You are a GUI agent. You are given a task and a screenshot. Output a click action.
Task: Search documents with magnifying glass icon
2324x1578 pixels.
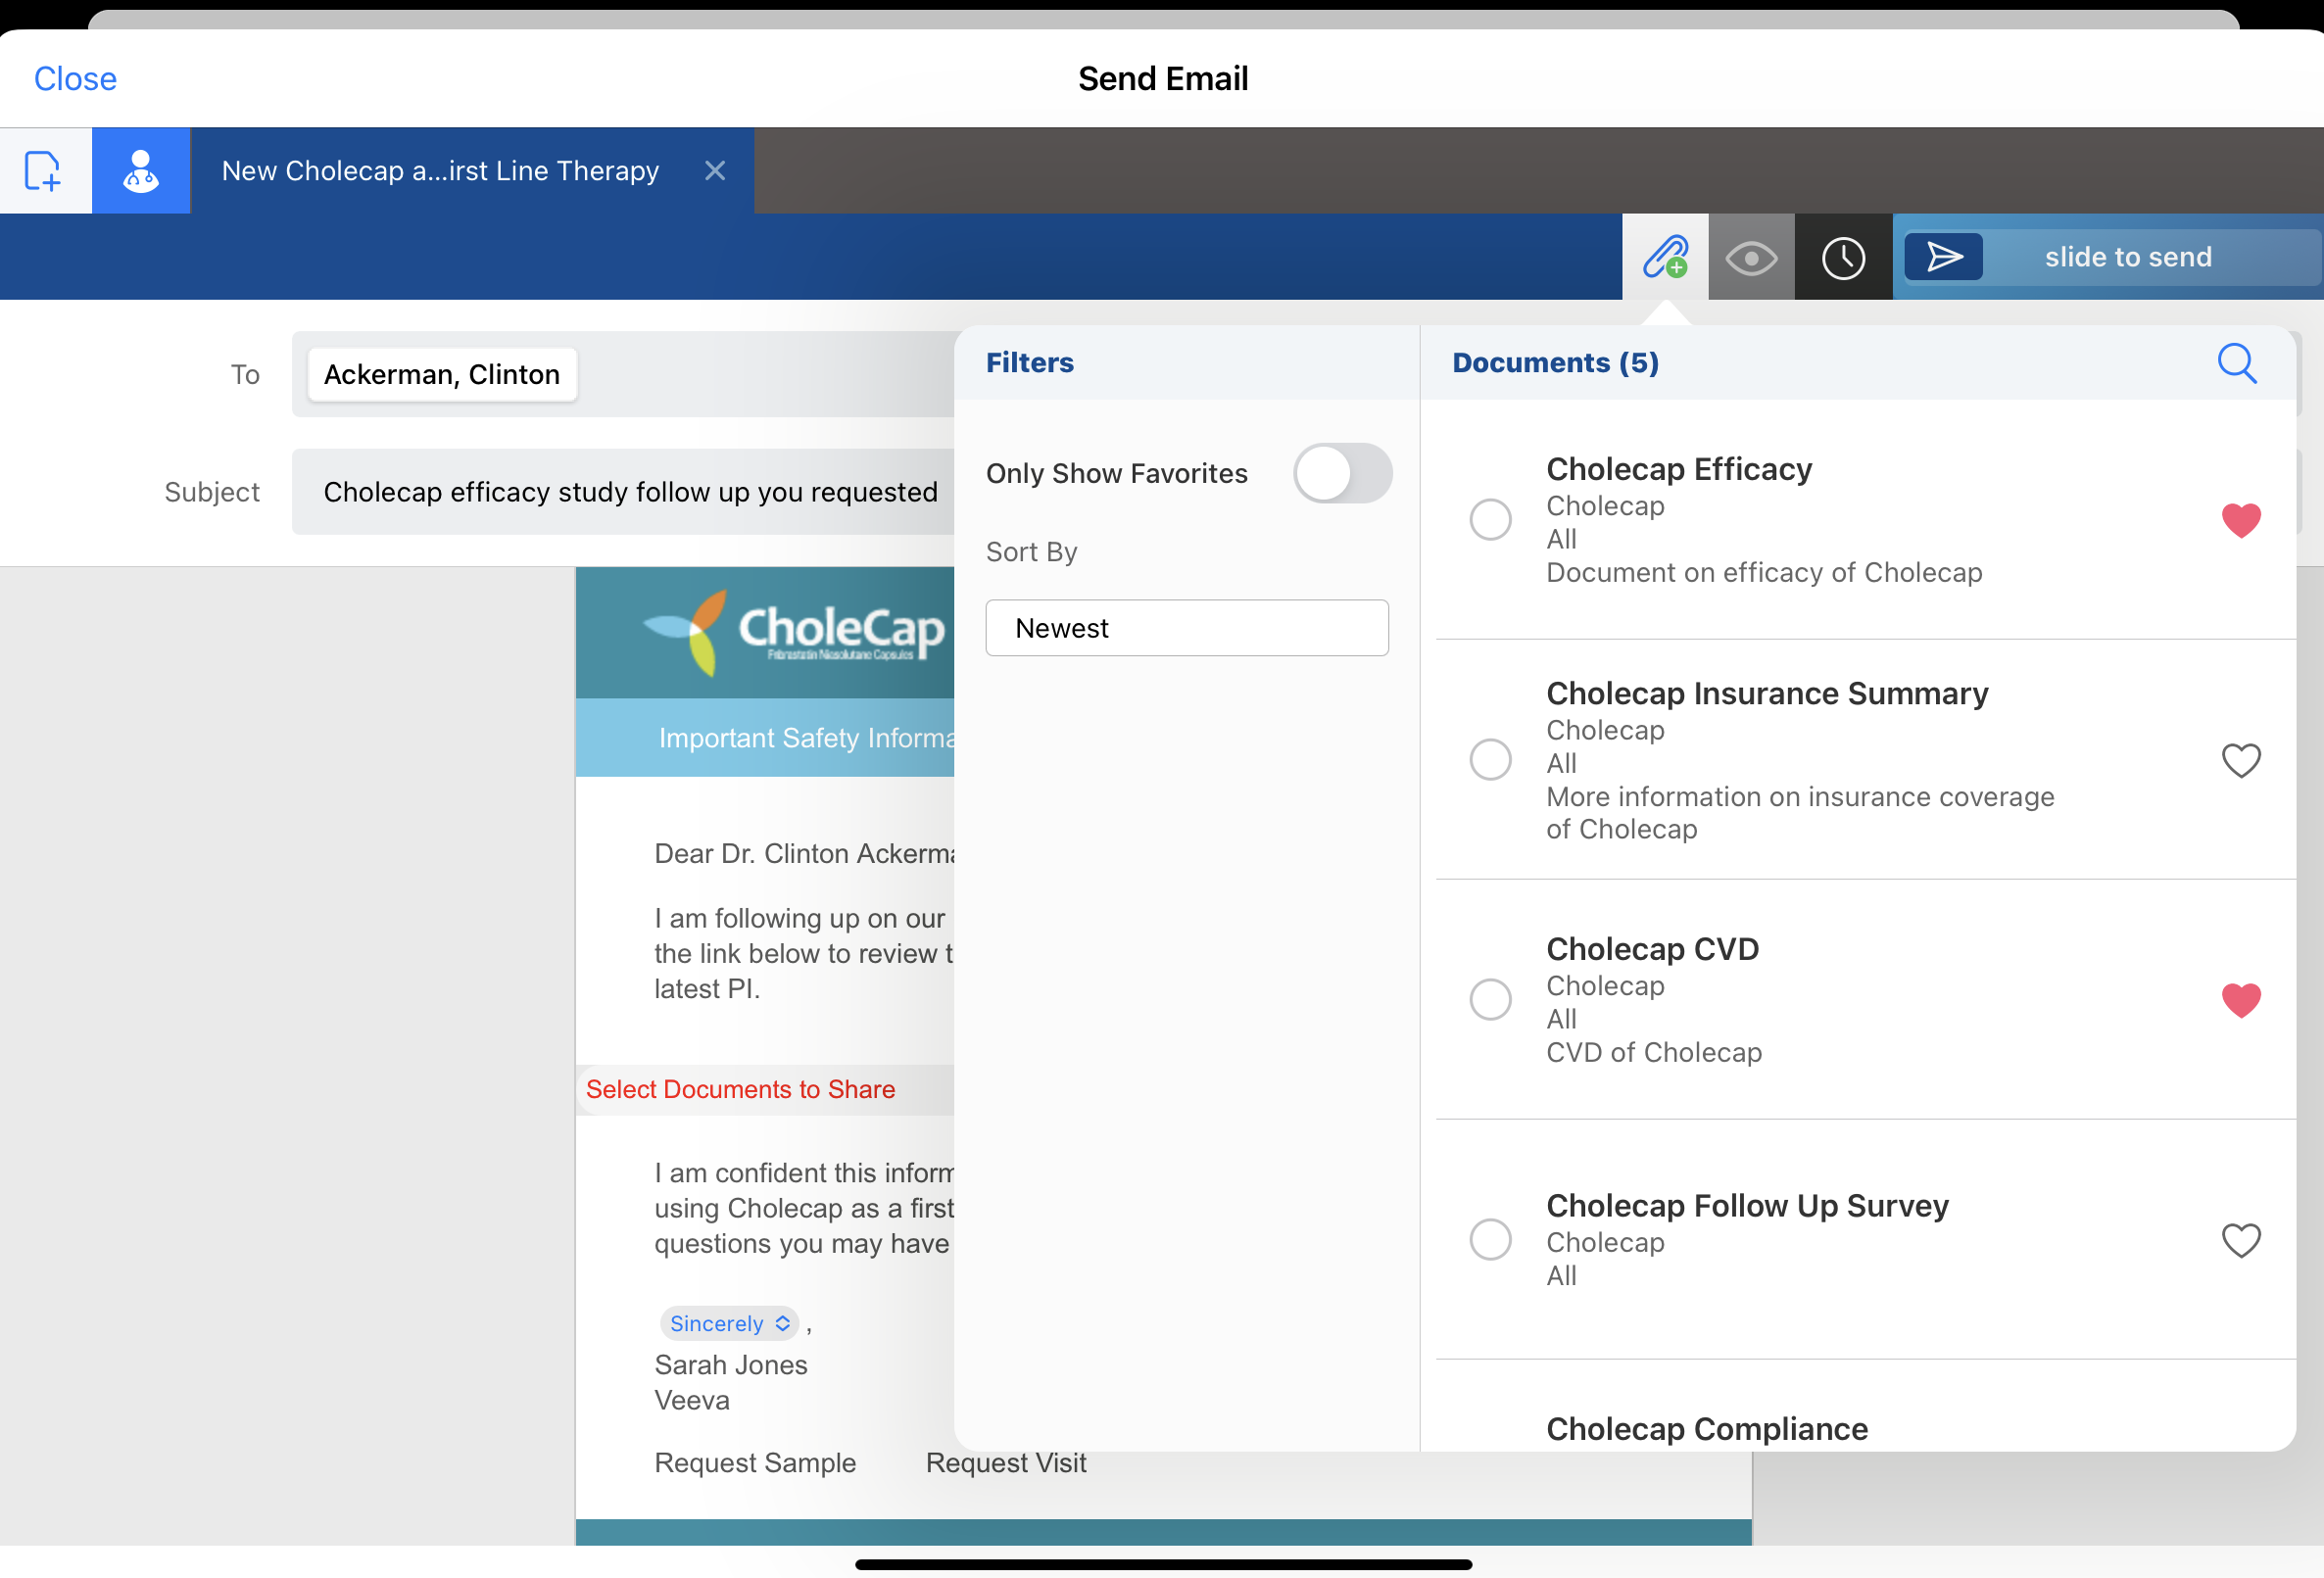click(x=2236, y=363)
